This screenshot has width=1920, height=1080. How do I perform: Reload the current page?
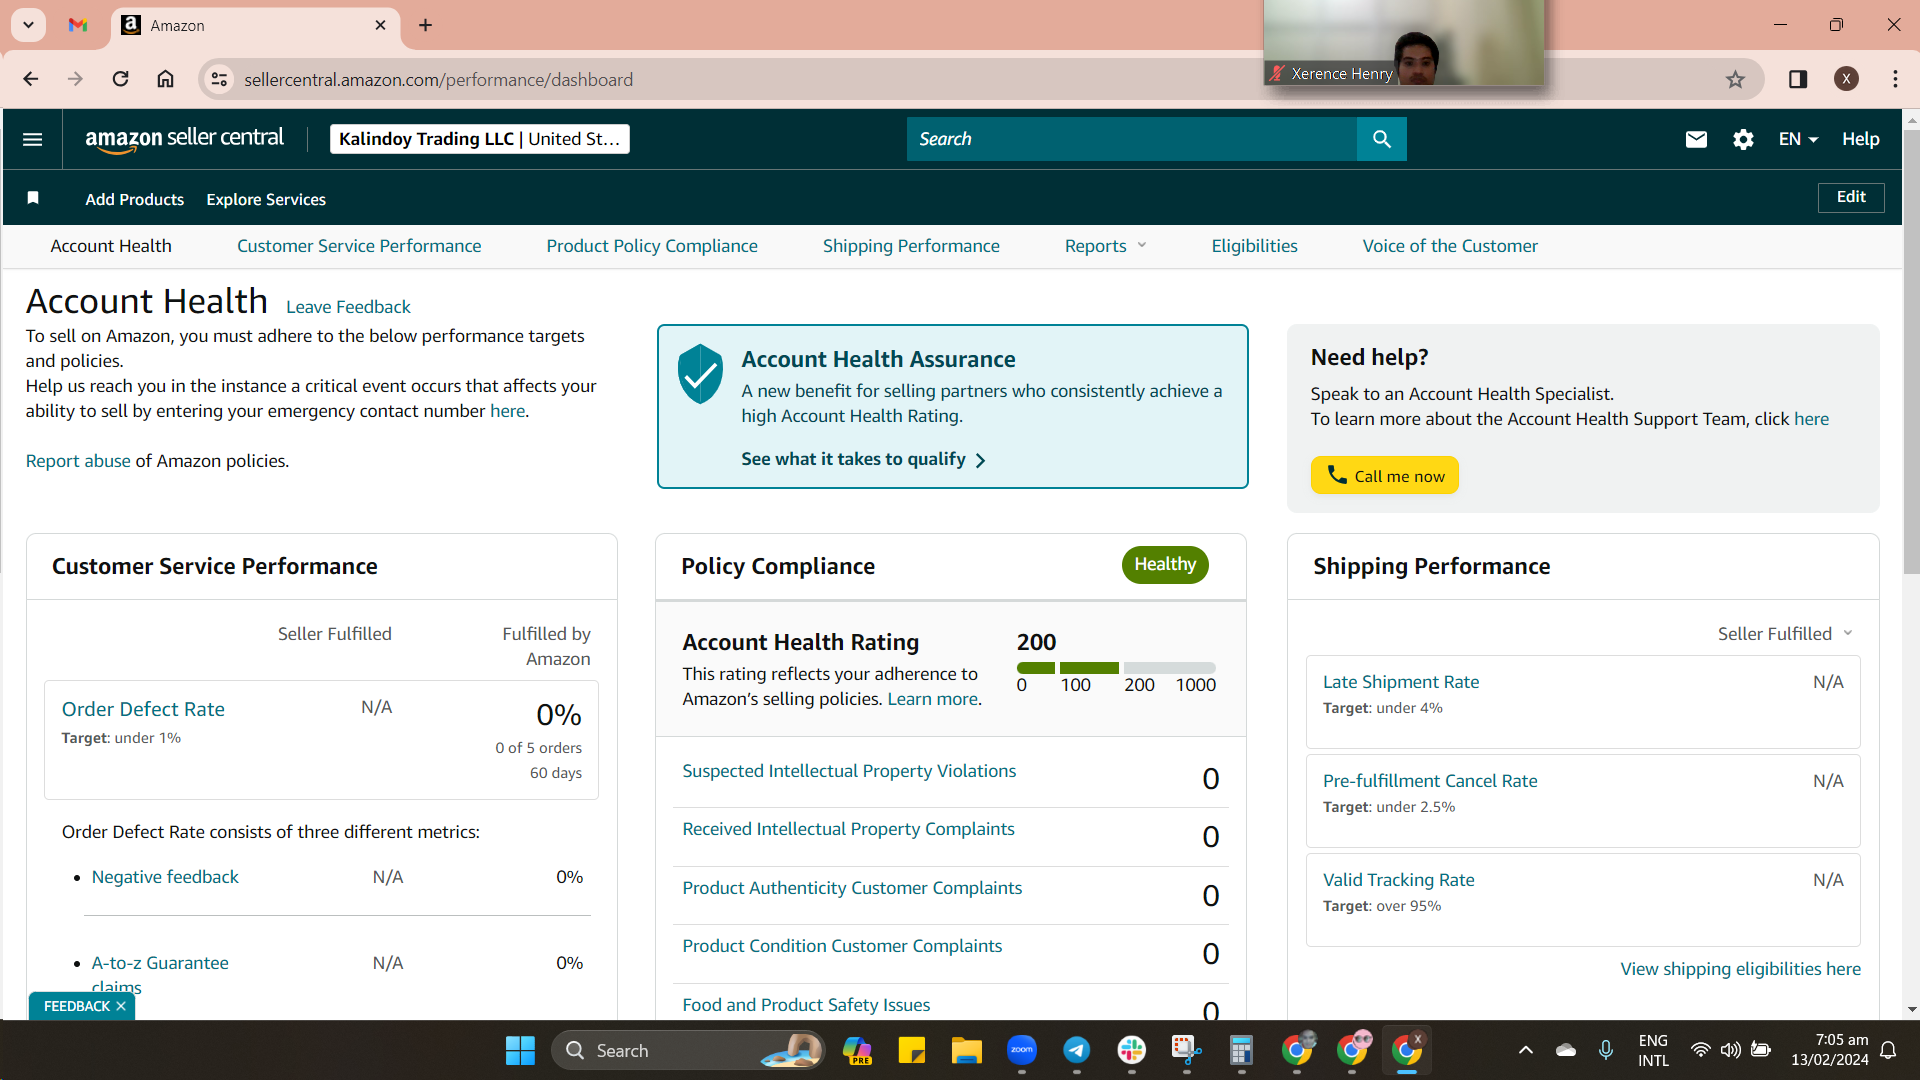click(x=120, y=79)
